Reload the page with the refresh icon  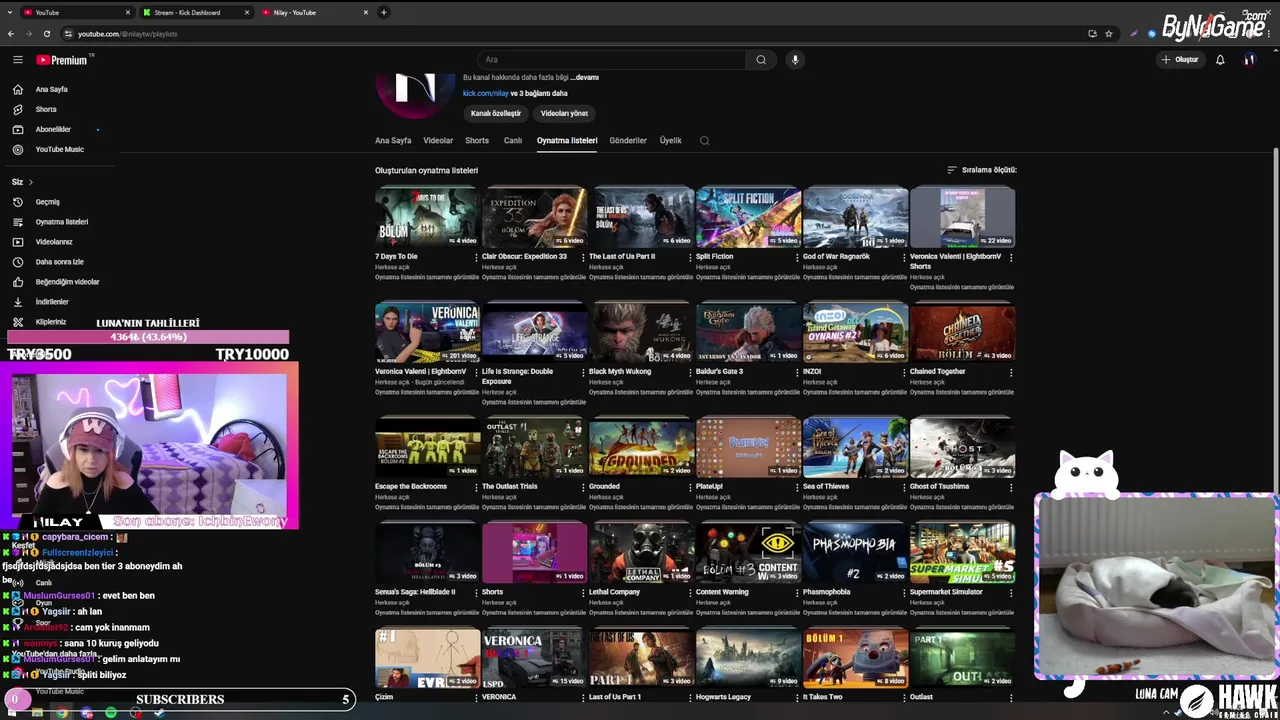click(46, 33)
